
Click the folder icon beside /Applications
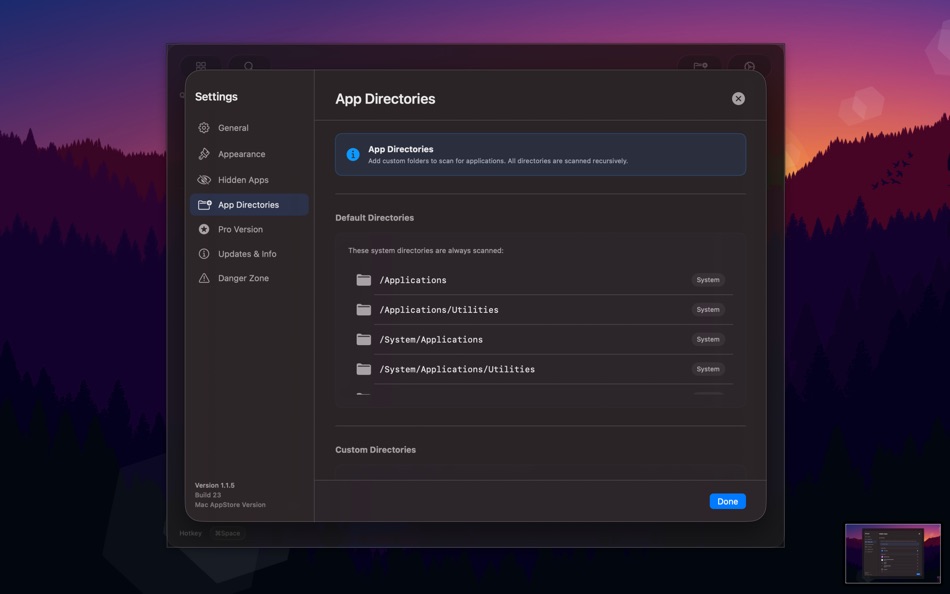(x=364, y=280)
